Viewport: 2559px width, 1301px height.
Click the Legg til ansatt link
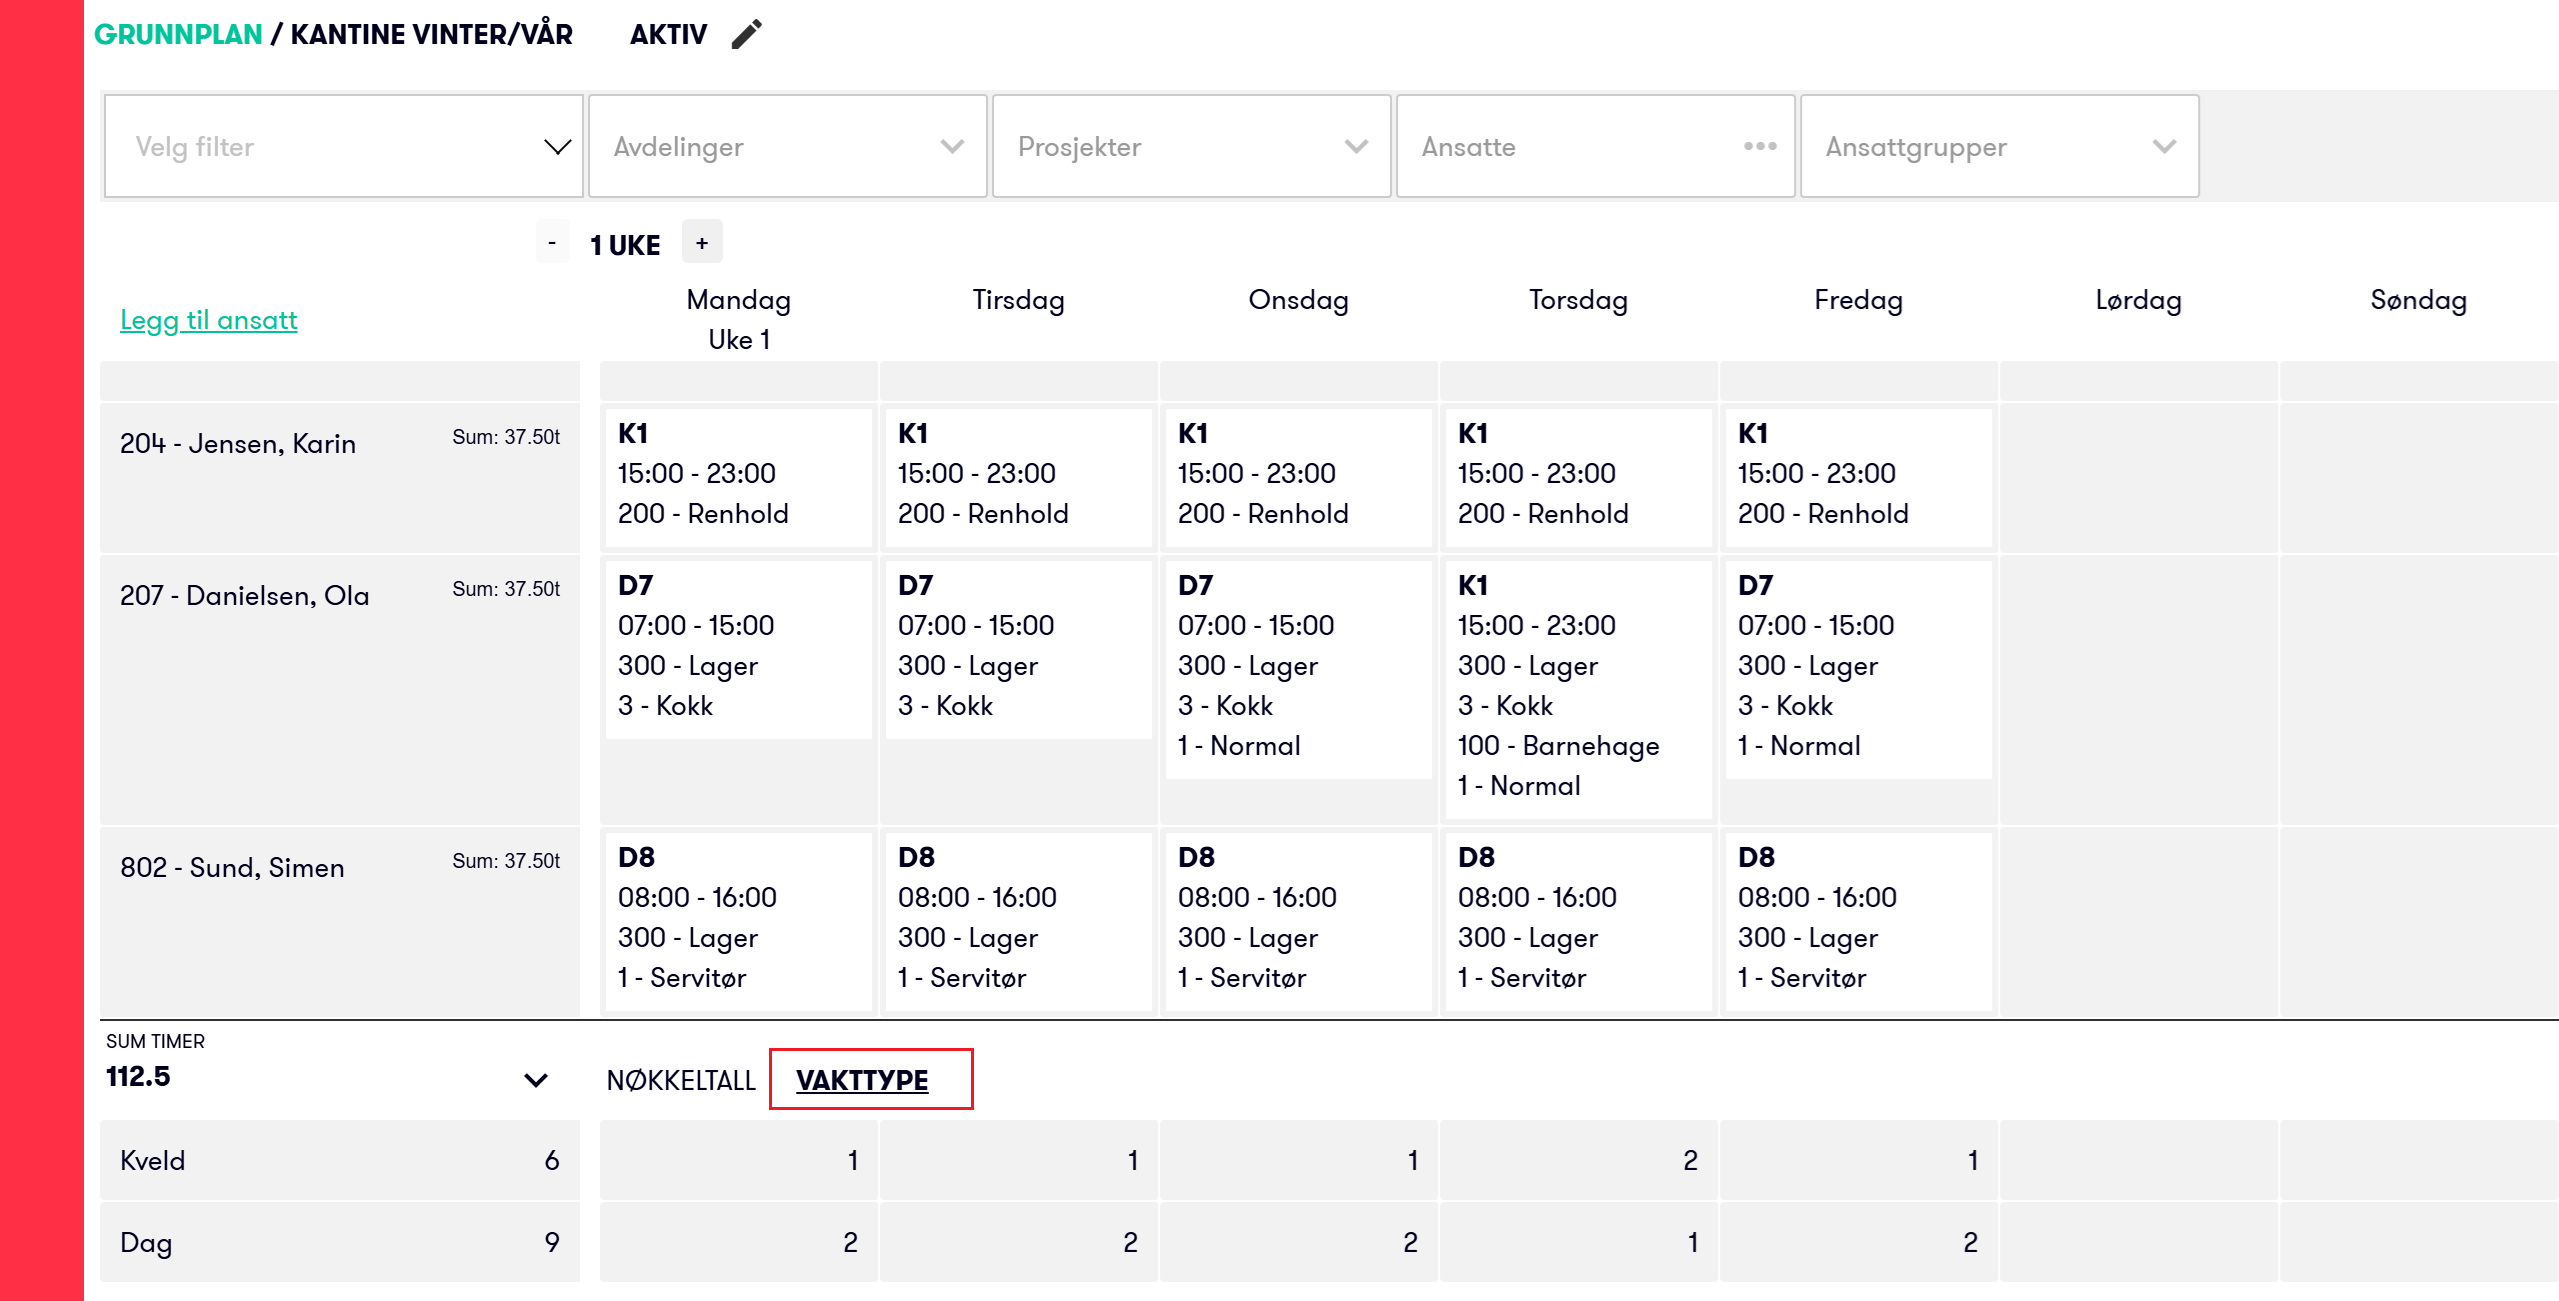point(208,320)
